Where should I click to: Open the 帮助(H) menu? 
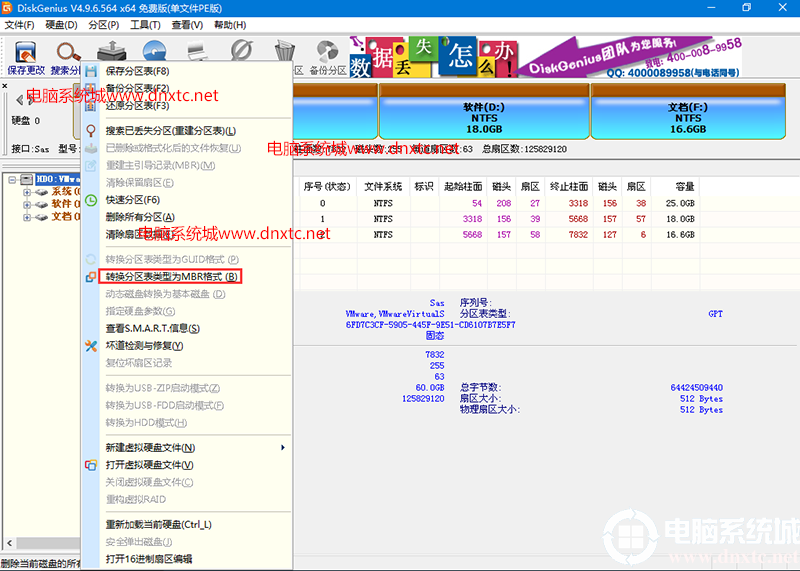tap(230, 25)
